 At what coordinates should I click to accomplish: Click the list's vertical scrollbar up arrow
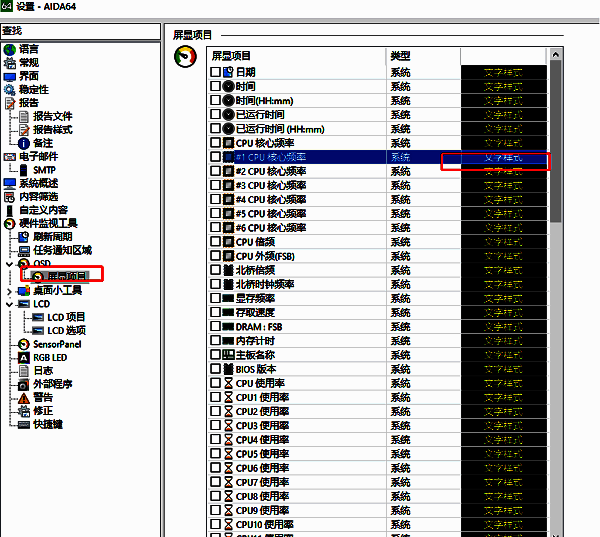click(555, 54)
